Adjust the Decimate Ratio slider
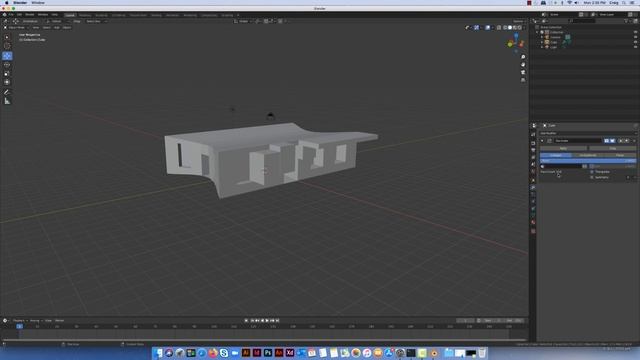Screen dimensions: 640x360 (588, 161)
